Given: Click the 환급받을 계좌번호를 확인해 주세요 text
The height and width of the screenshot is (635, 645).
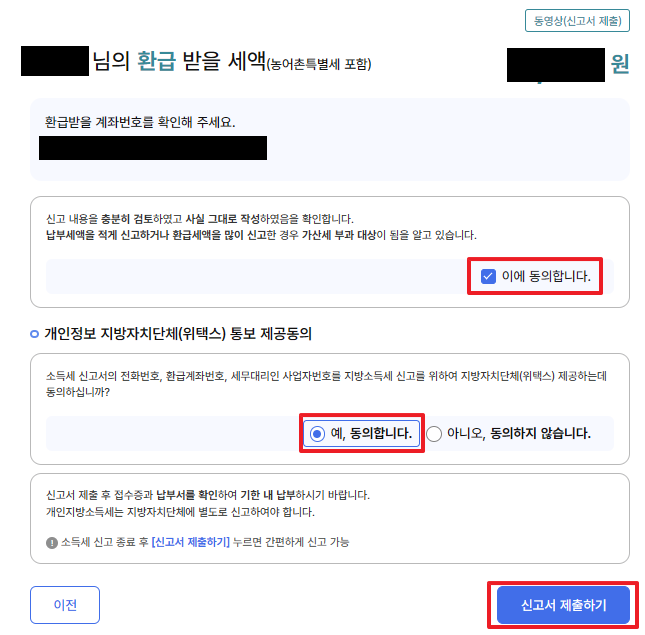Looking at the screenshot, I should tap(140, 122).
